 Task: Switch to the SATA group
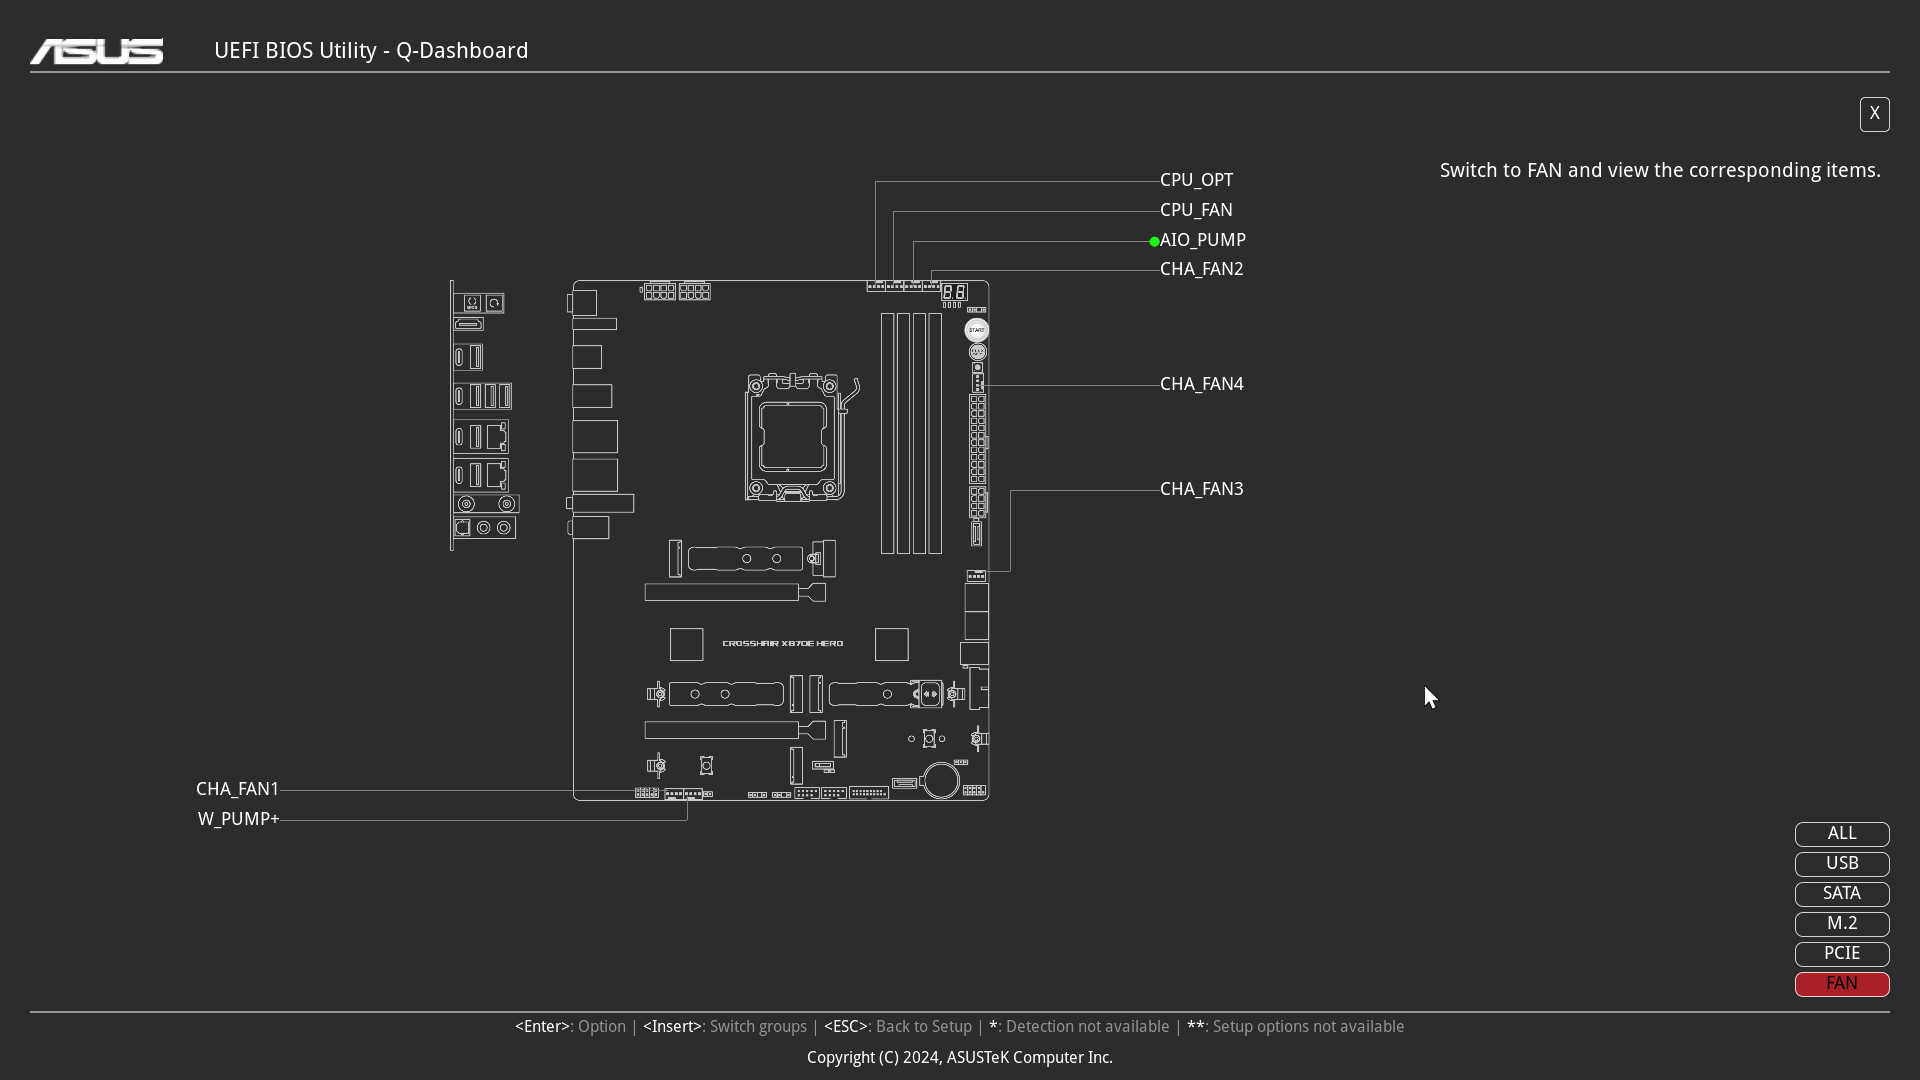click(1842, 894)
